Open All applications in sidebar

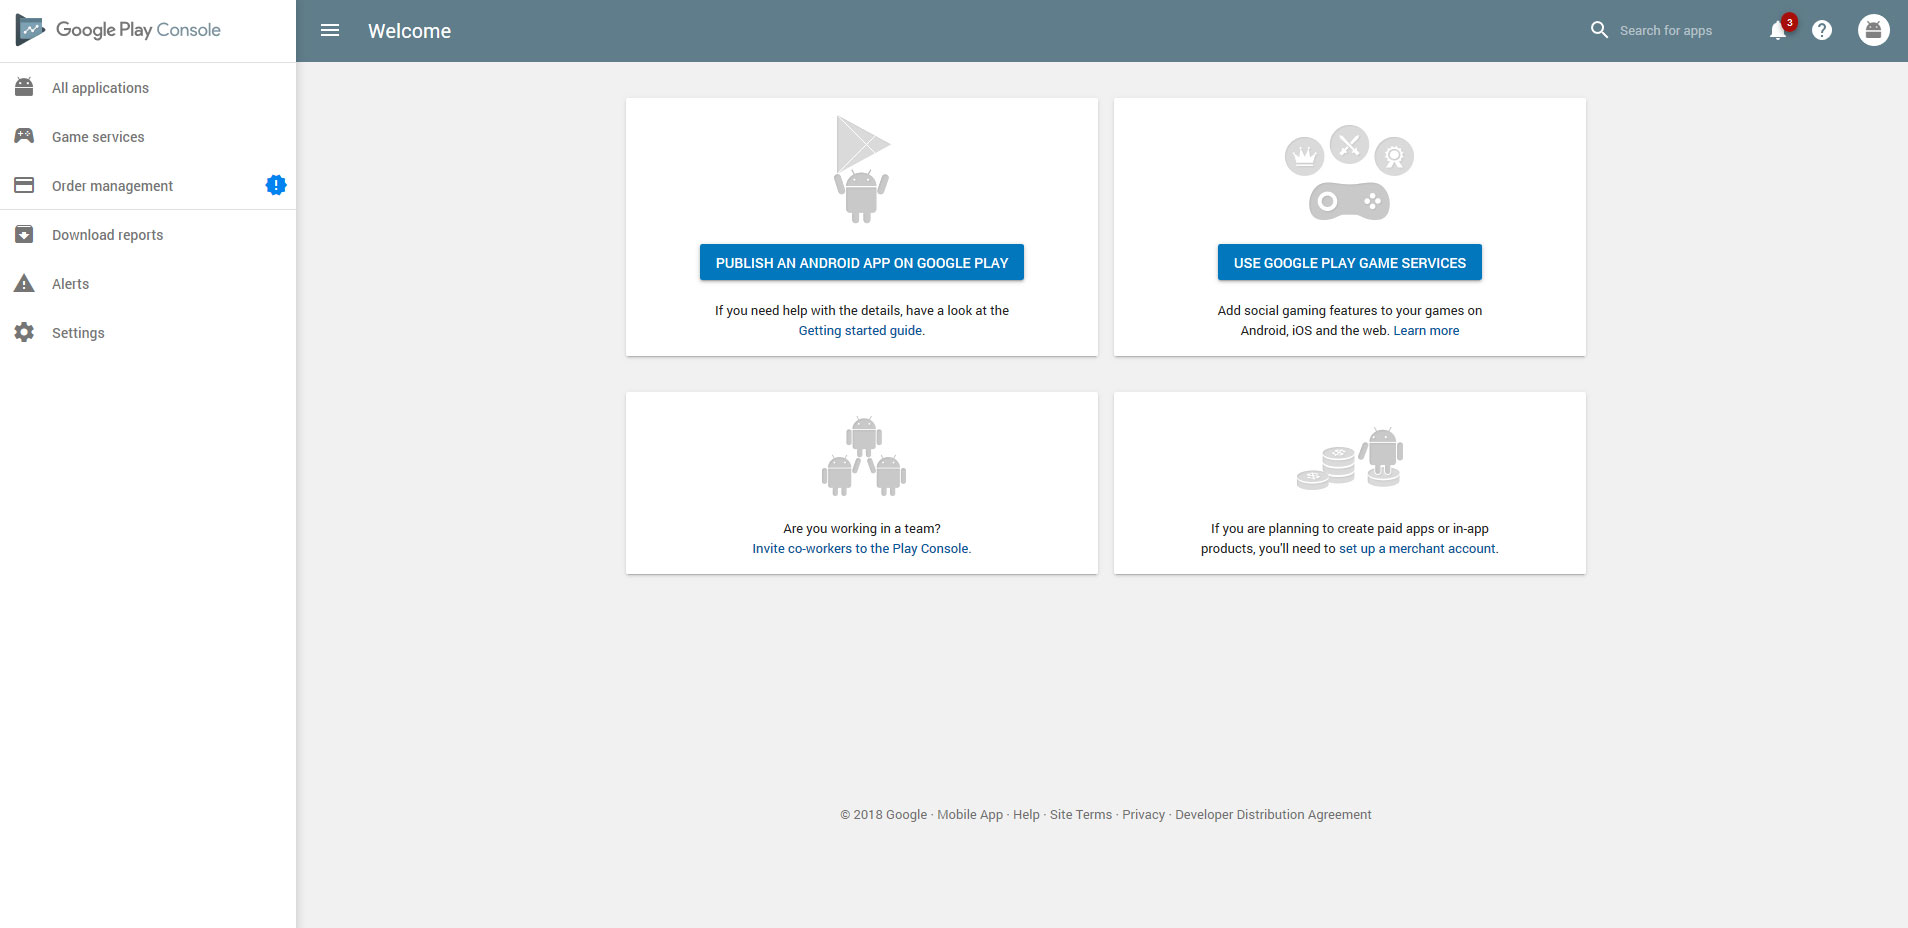click(x=100, y=88)
